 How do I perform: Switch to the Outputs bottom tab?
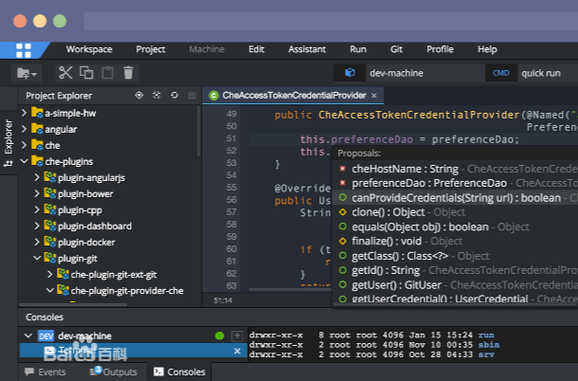114,372
